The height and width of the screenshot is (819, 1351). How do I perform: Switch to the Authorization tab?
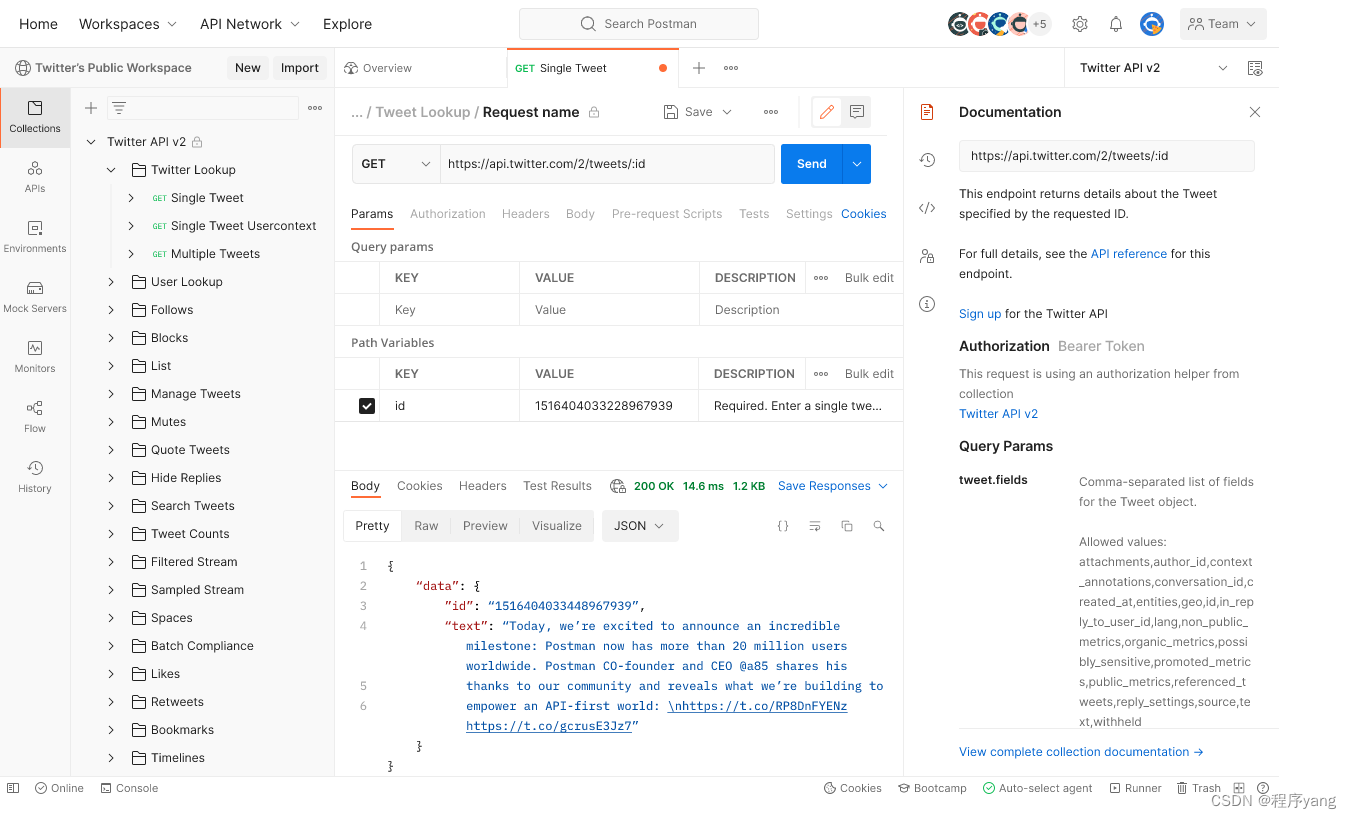tap(448, 214)
